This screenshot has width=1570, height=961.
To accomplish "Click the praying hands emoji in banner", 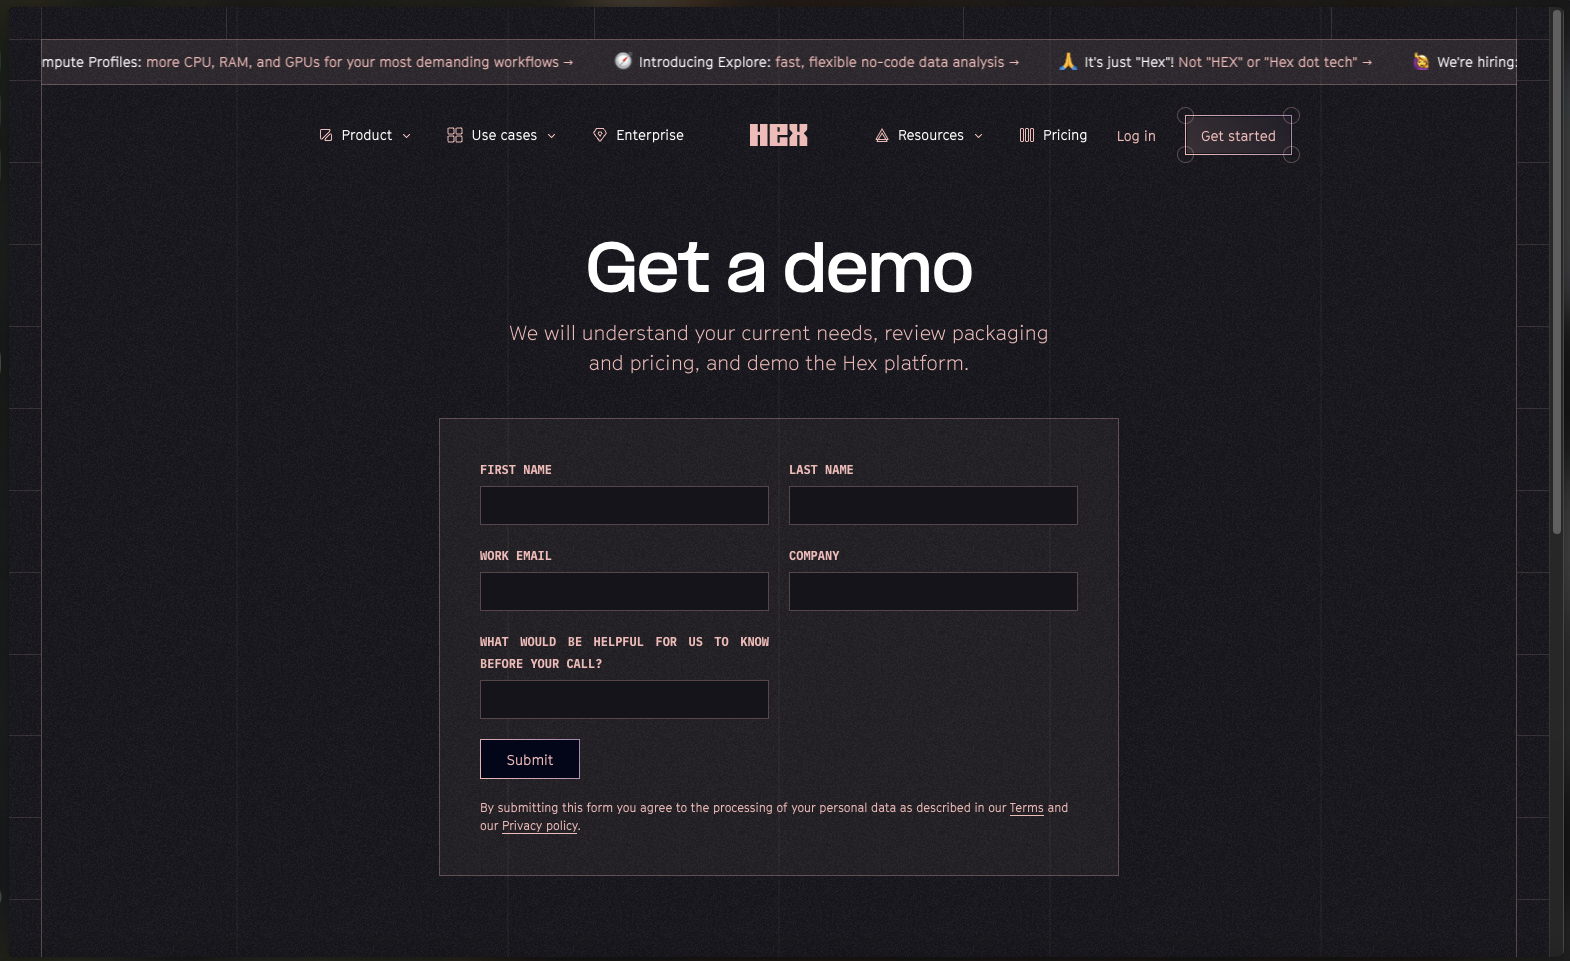I will (x=1068, y=61).
